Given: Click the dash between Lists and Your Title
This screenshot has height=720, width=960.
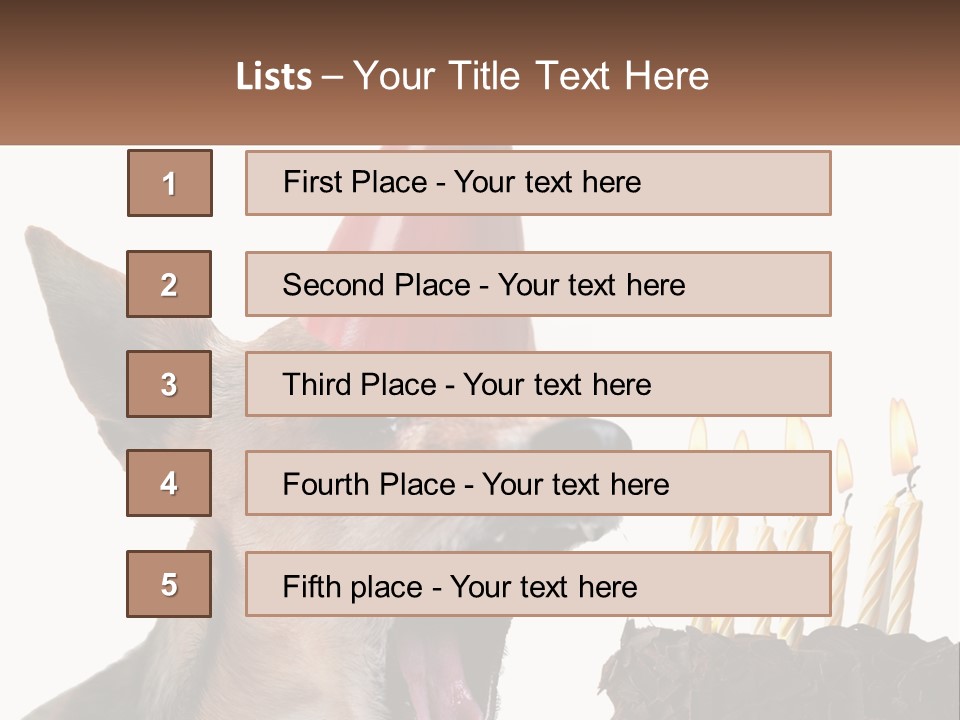Looking at the screenshot, I should pyautogui.click(x=331, y=76).
